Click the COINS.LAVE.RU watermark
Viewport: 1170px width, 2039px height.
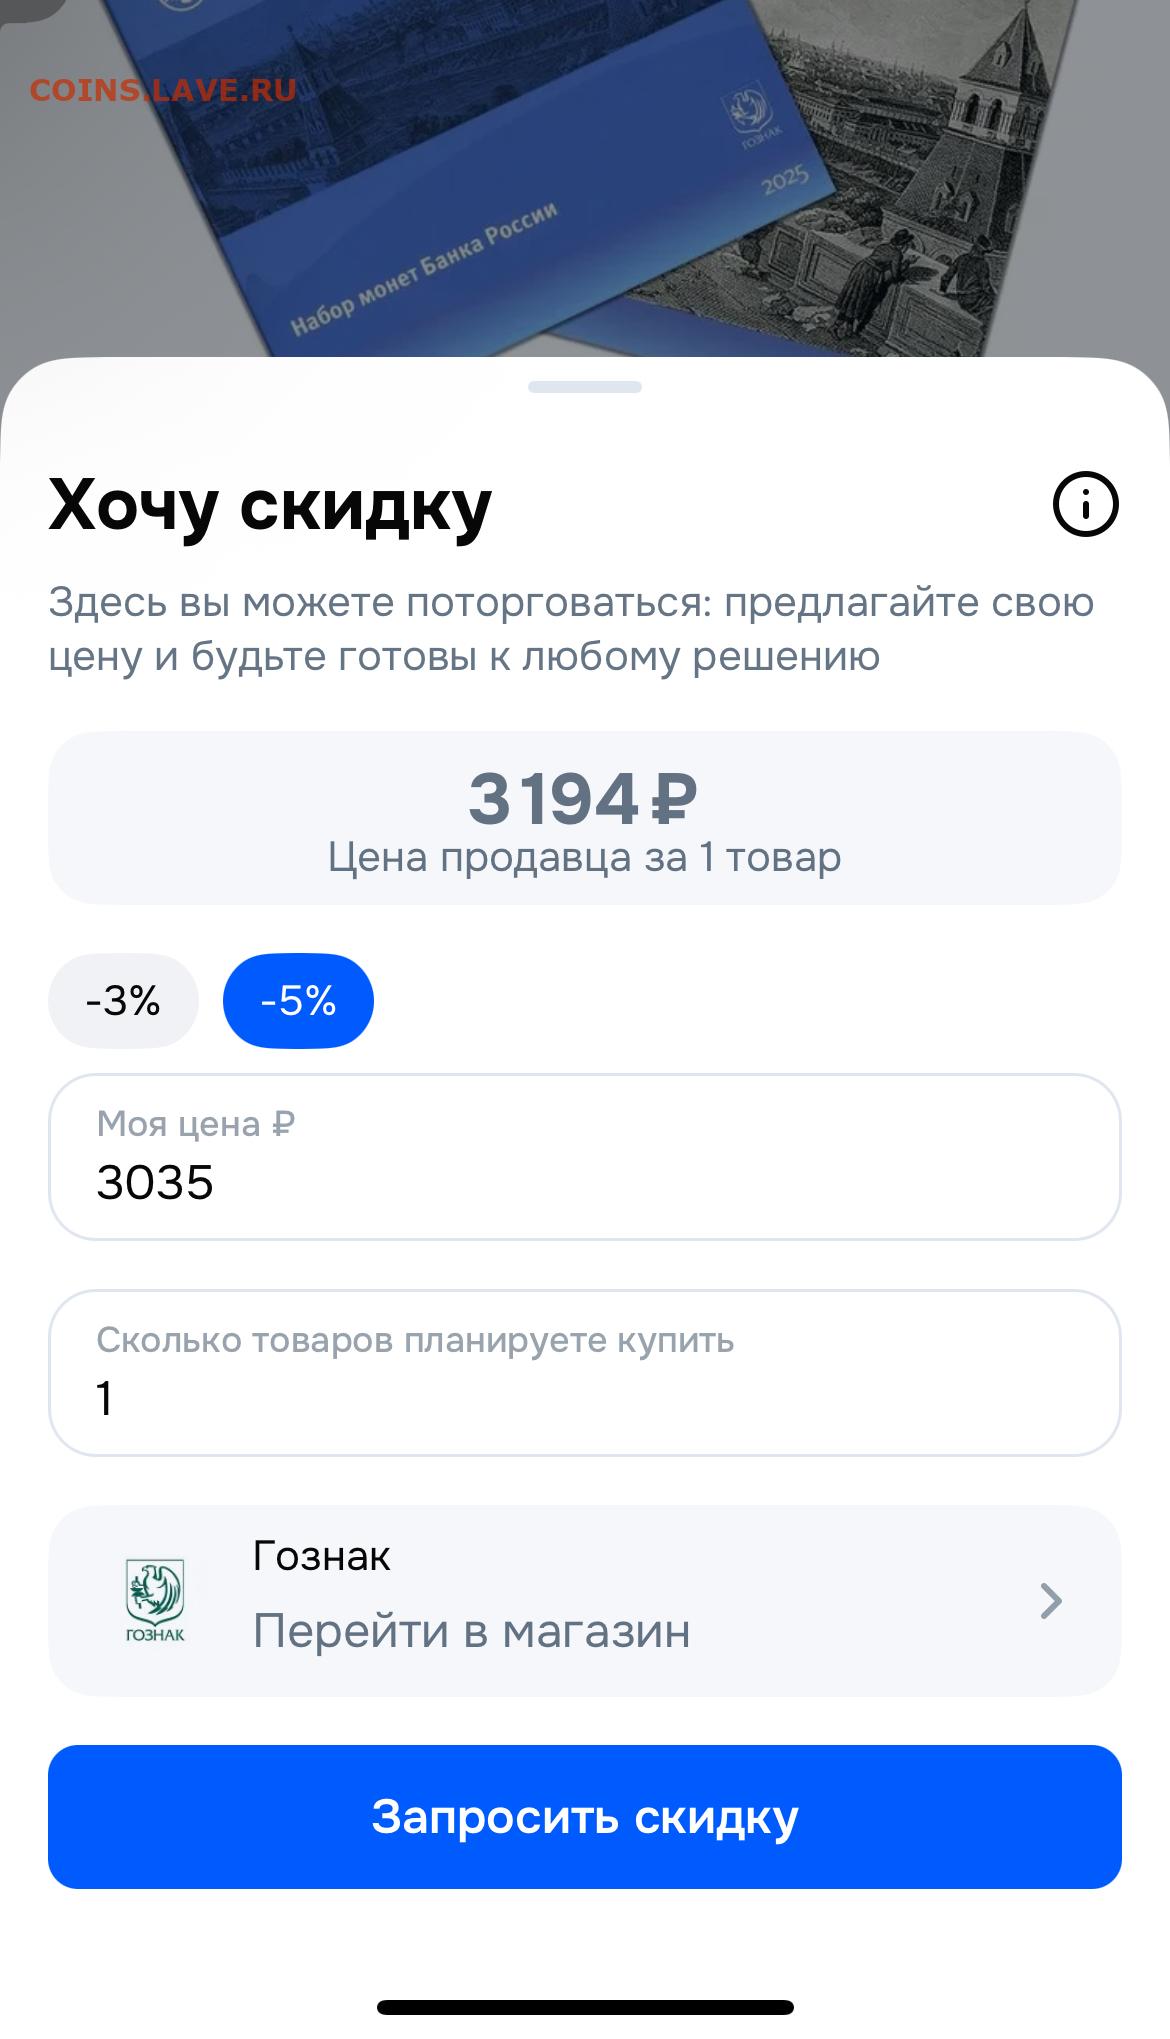[x=163, y=90]
